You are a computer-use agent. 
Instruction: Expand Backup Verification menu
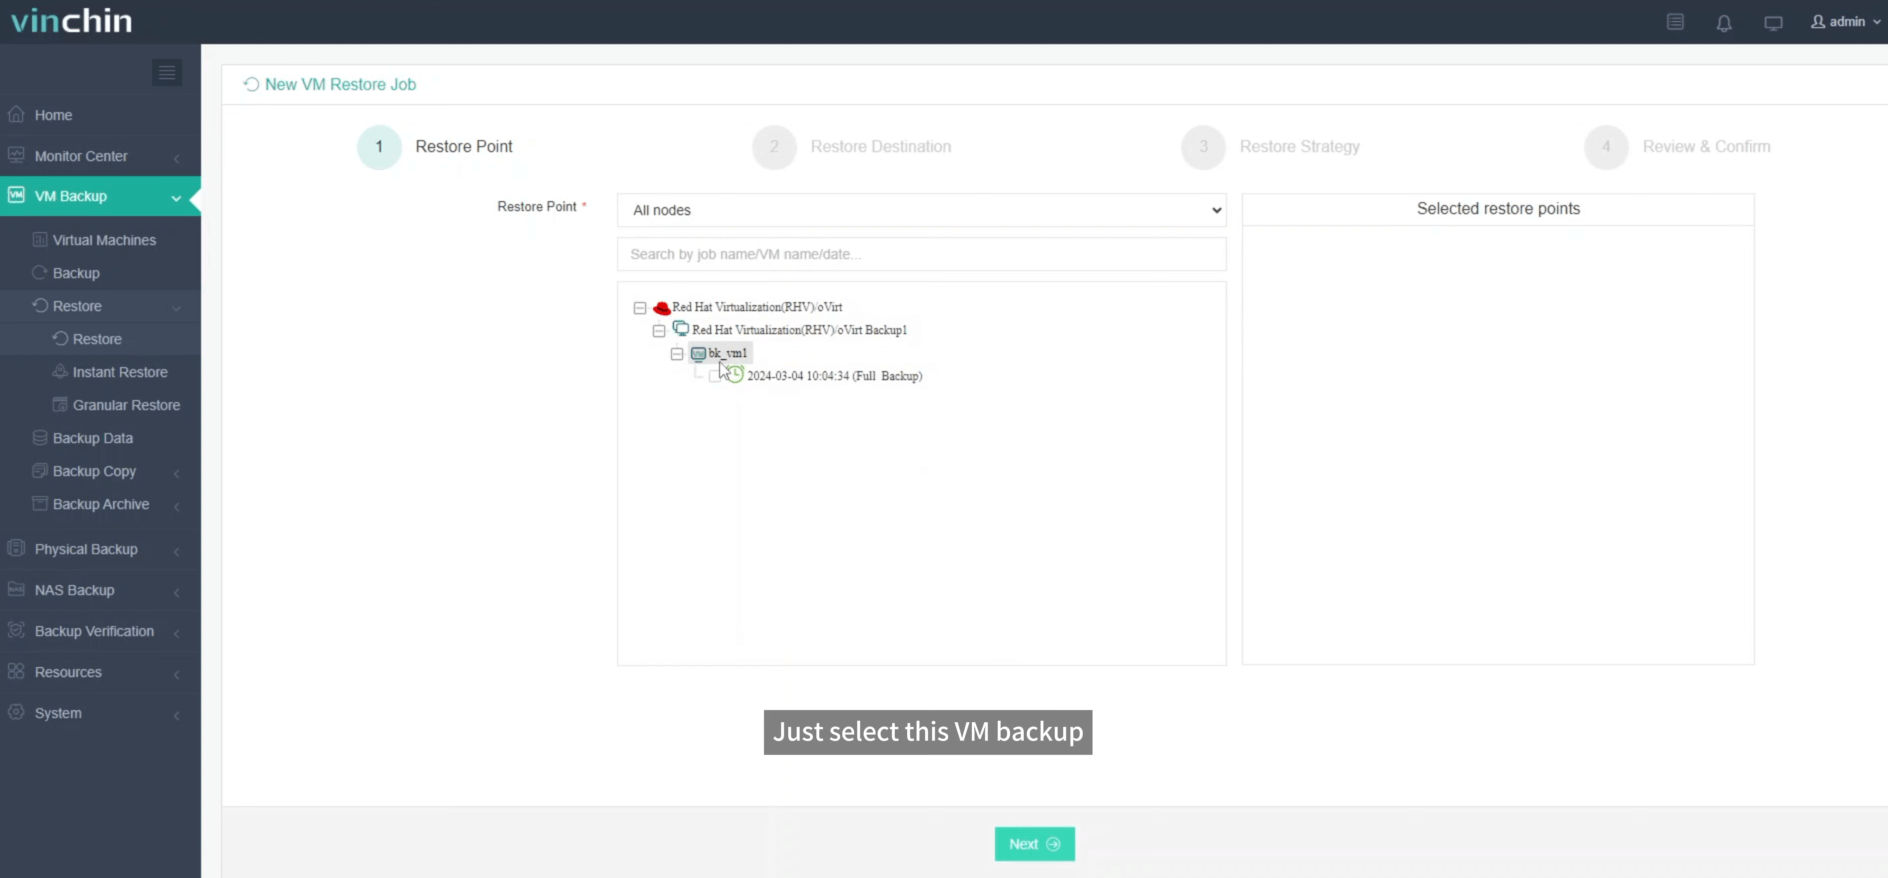pyautogui.click(x=100, y=631)
